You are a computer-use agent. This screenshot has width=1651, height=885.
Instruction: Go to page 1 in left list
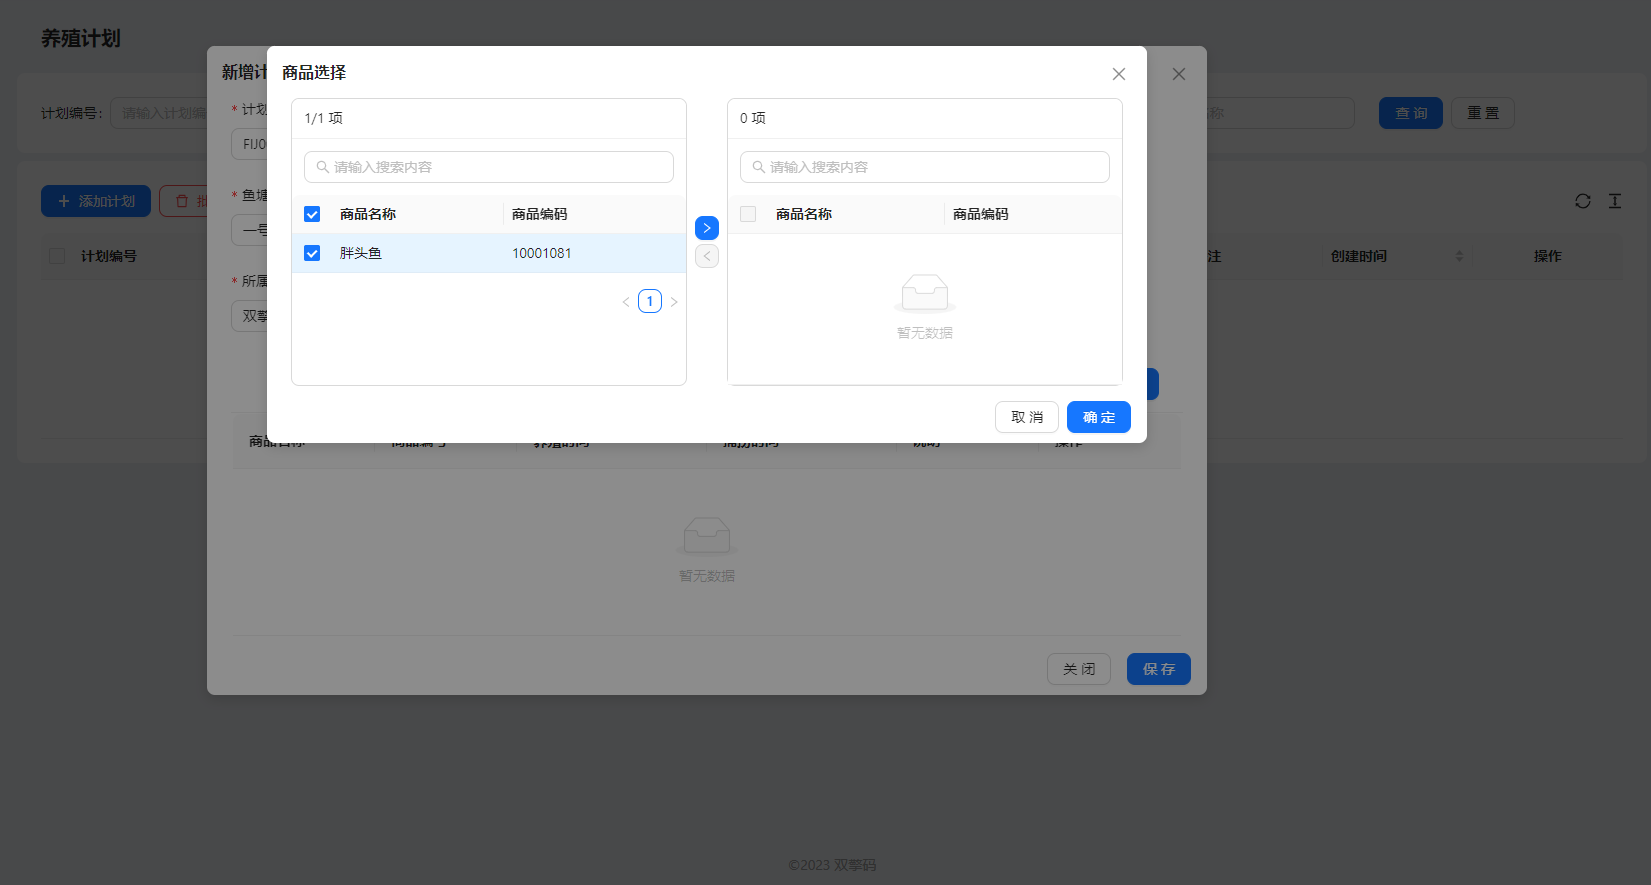coord(650,301)
